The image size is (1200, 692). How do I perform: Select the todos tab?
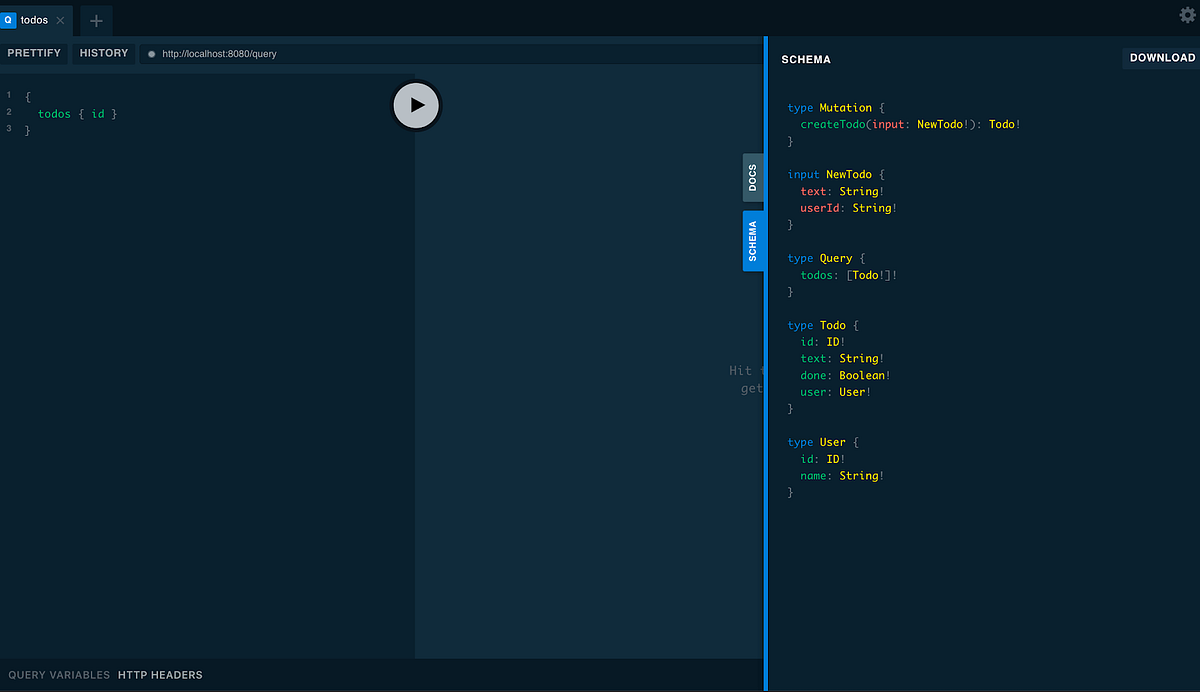click(33, 19)
